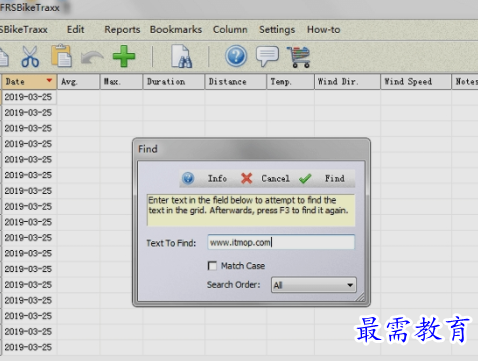Click the Duration column header
The image size is (478, 361).
(x=174, y=82)
